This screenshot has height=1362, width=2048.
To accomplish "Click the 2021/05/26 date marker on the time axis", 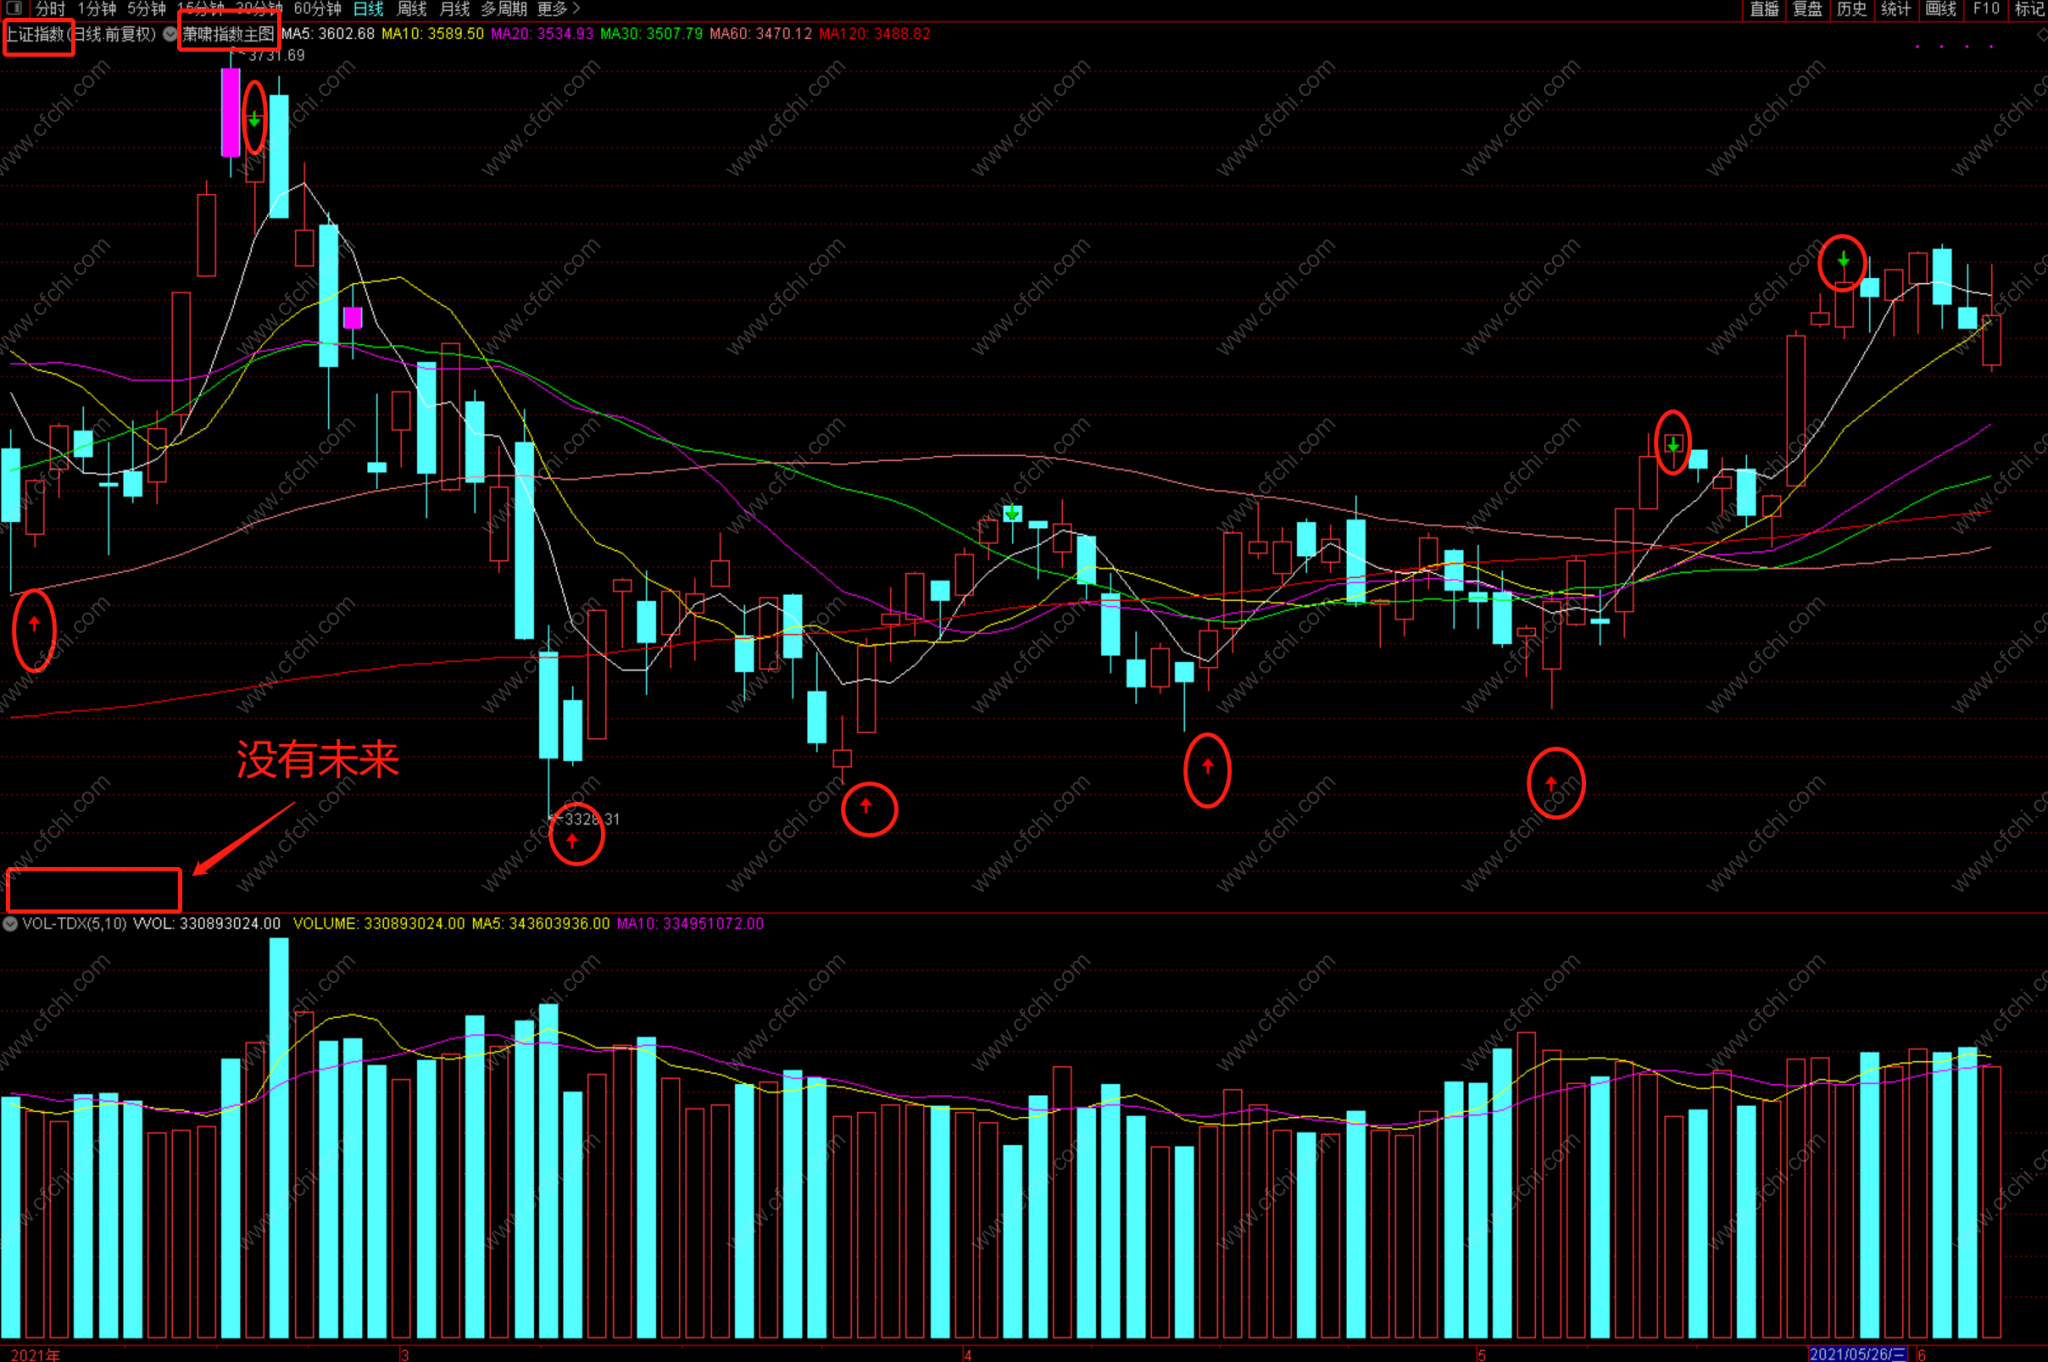I will pos(1857,1354).
